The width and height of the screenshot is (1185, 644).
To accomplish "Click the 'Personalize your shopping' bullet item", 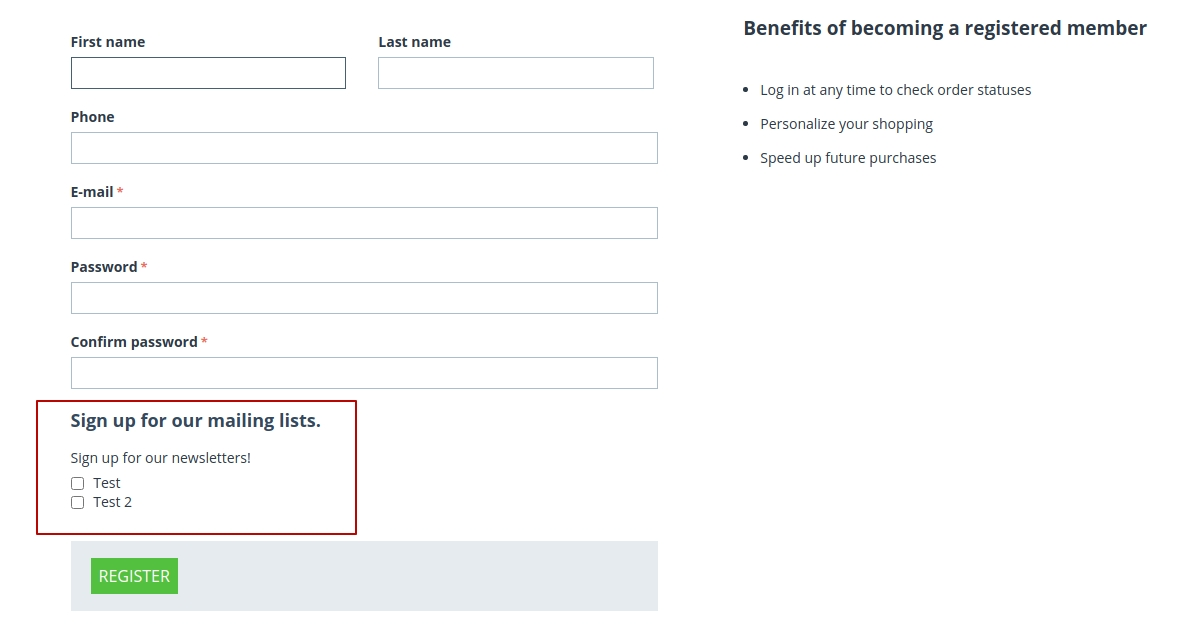I will click(x=846, y=124).
